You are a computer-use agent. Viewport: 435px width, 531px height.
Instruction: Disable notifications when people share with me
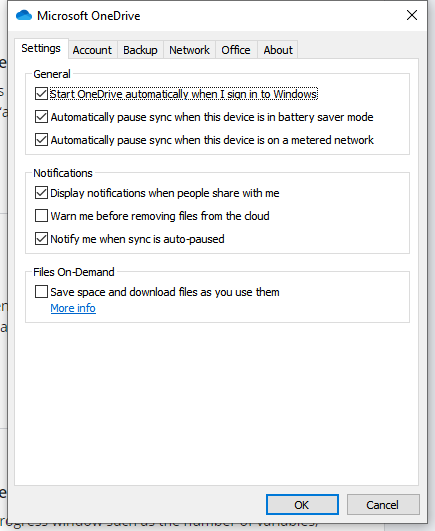[41, 193]
